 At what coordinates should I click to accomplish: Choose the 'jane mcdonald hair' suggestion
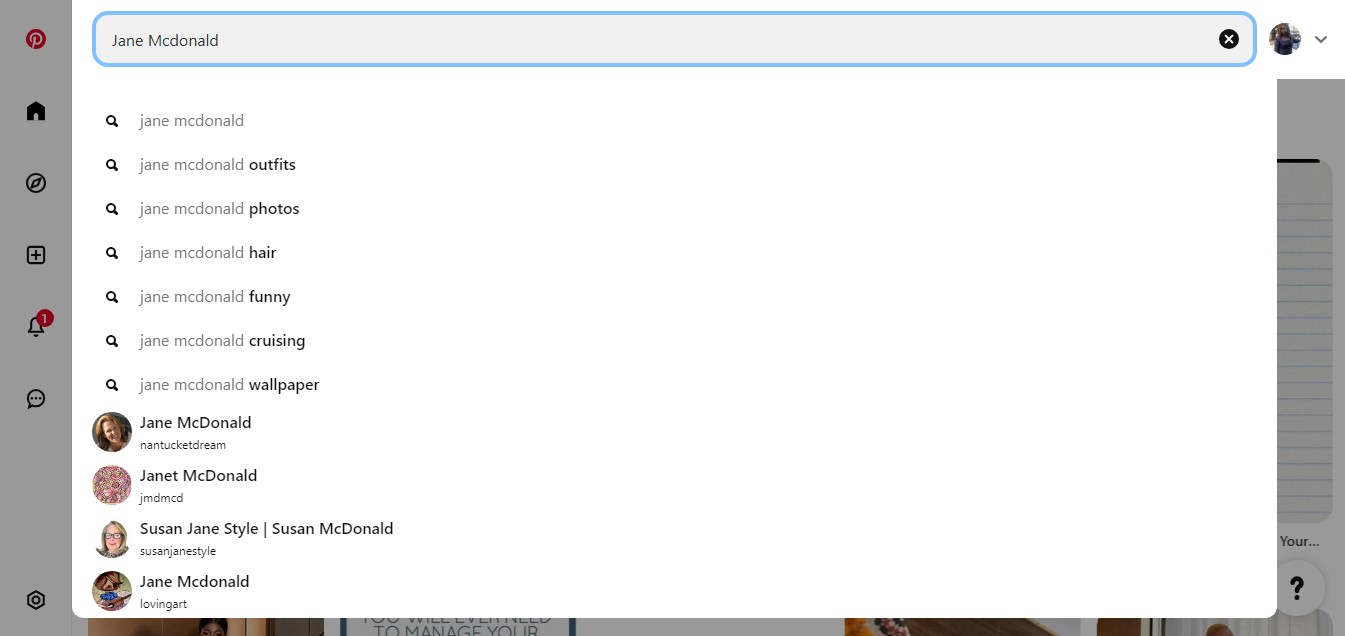(x=674, y=253)
